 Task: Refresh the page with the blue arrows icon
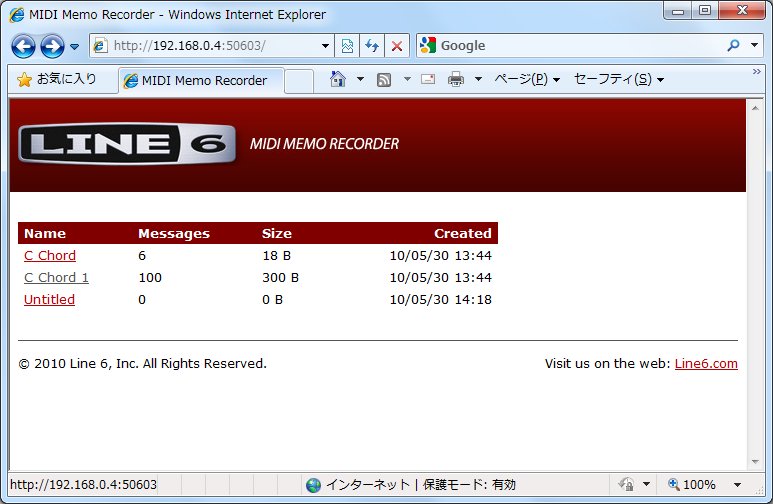point(372,46)
